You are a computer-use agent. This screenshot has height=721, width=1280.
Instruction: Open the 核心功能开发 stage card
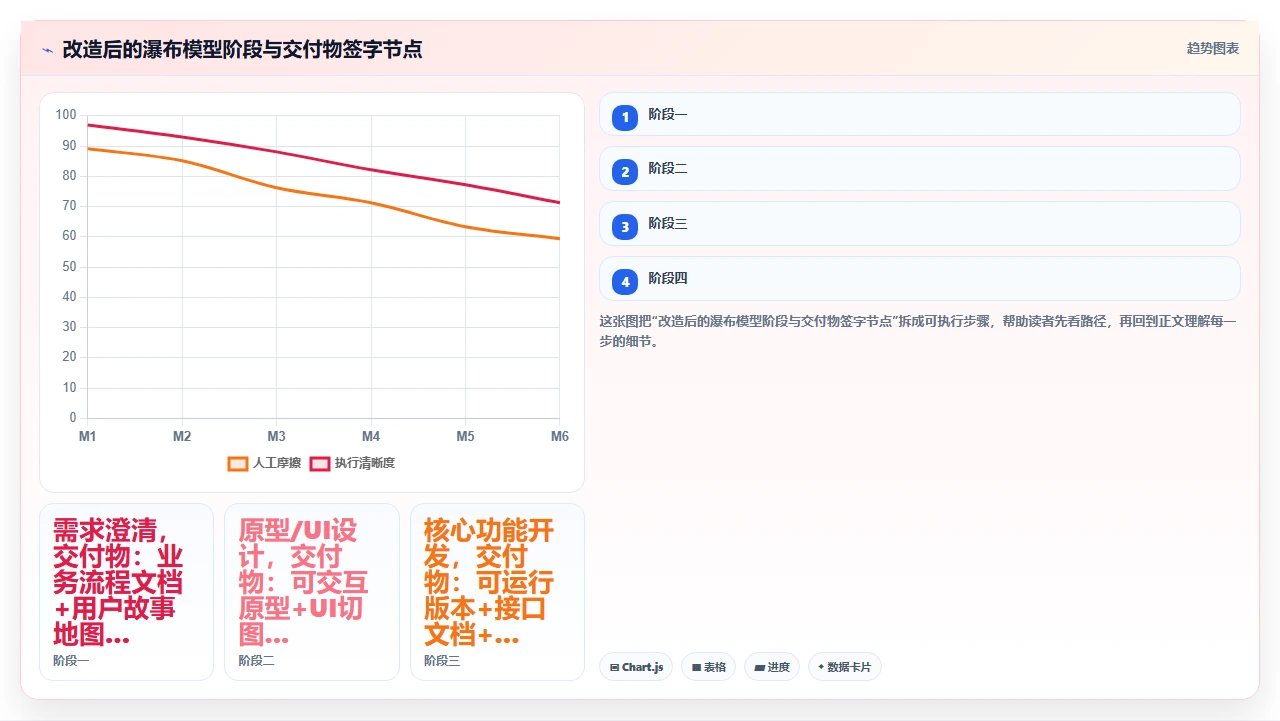pyautogui.click(x=497, y=592)
